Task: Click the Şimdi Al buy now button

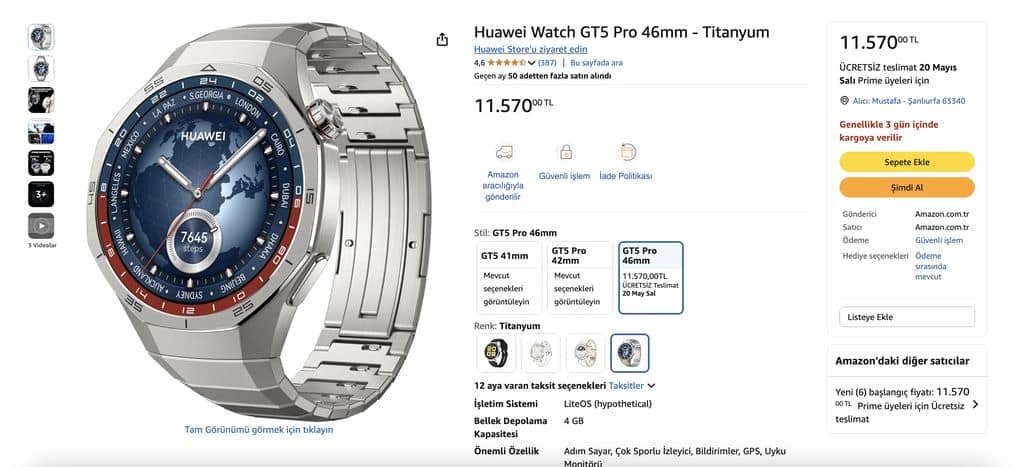Action: 906,187
